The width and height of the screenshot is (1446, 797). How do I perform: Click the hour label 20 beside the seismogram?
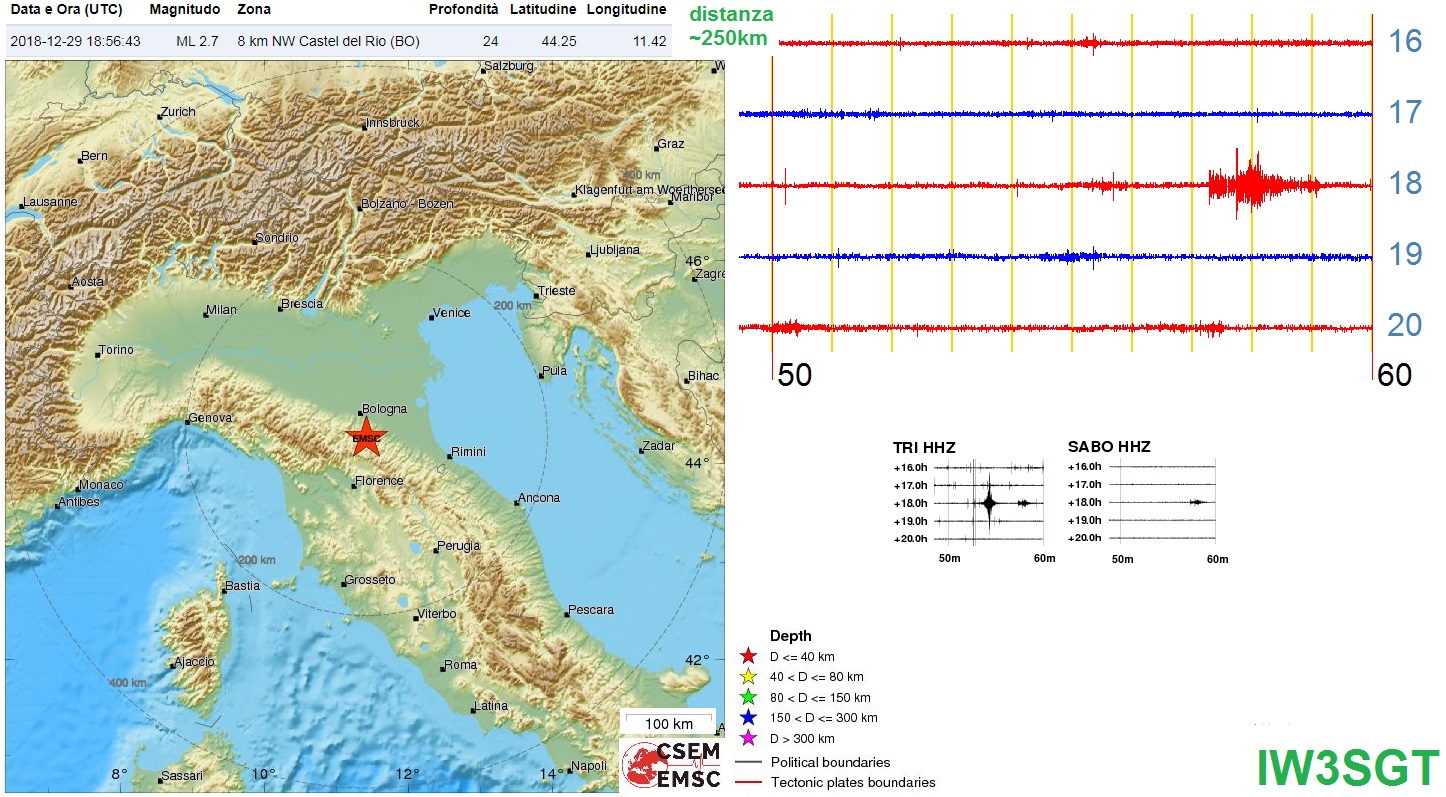1405,325
